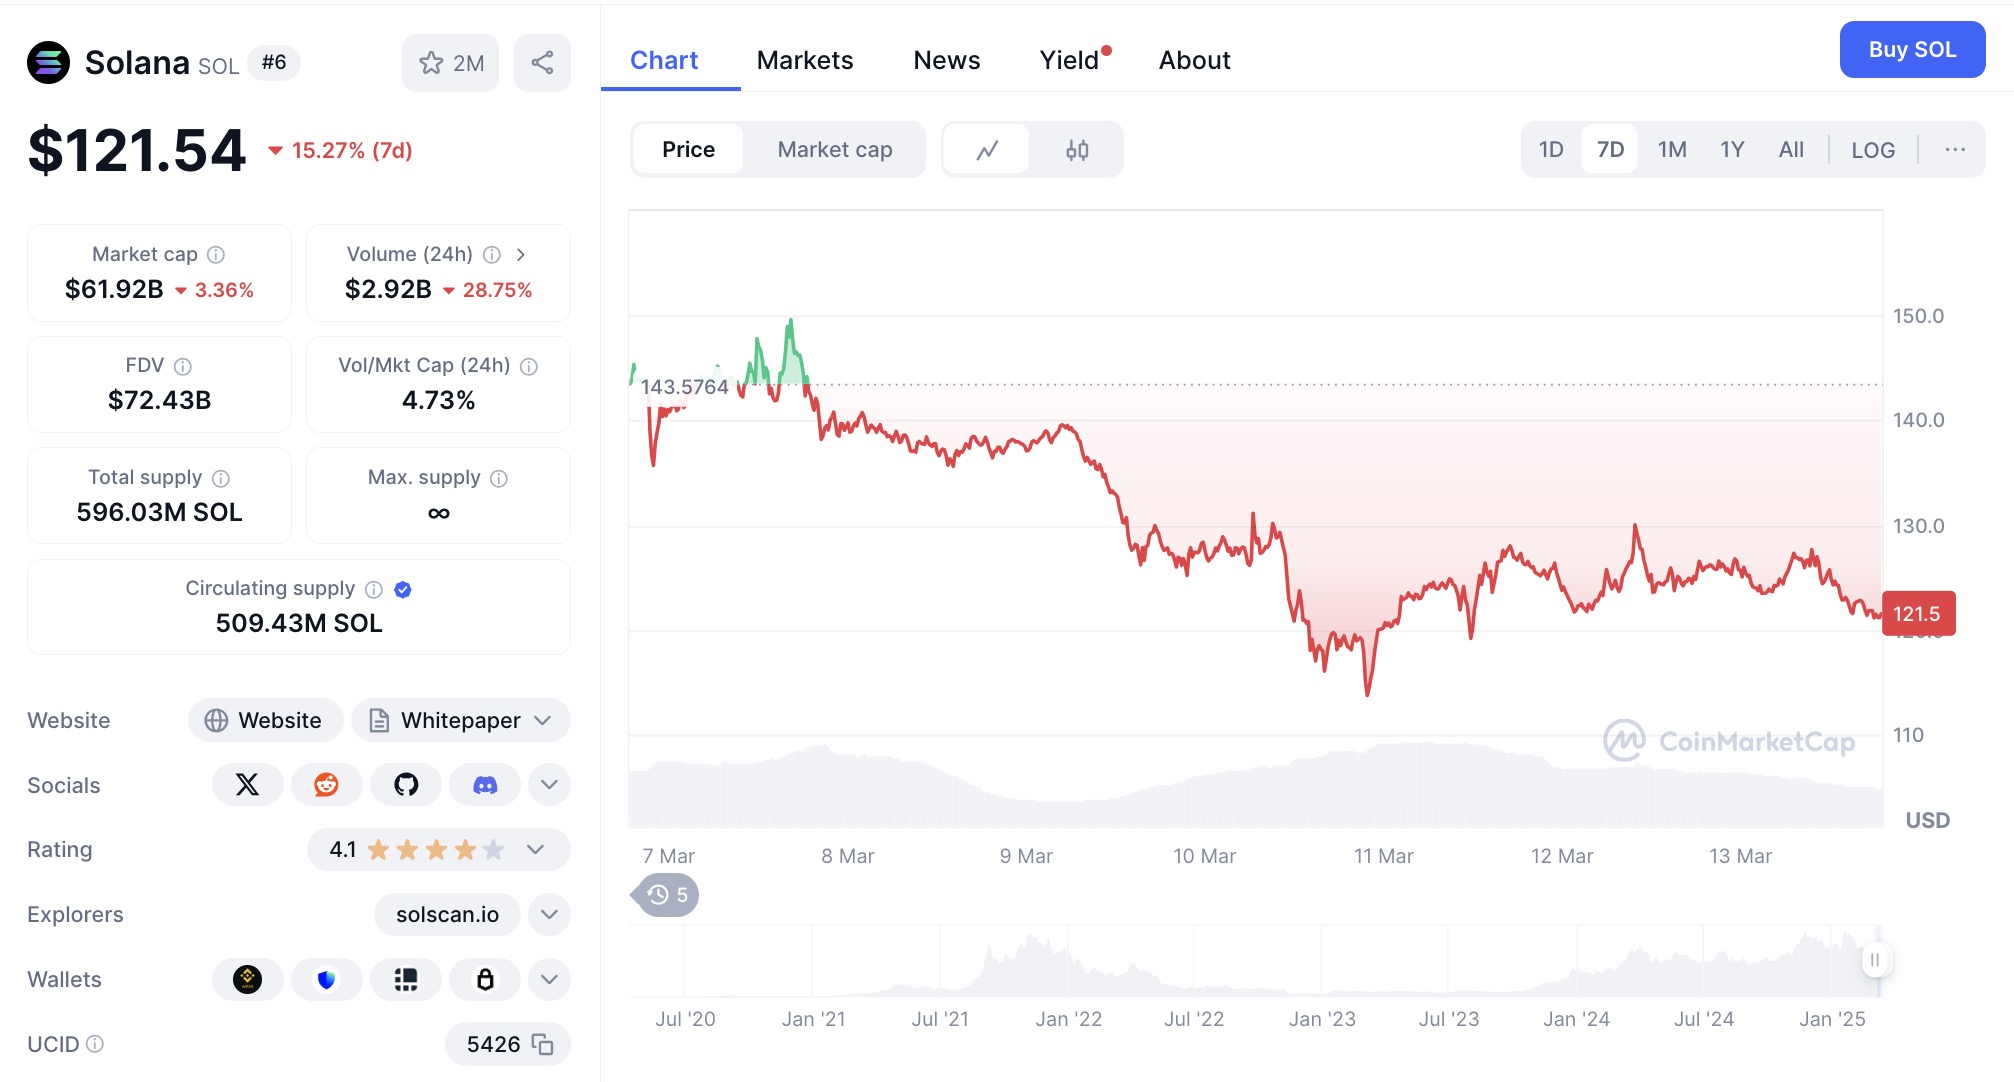
Task: Open Solana X (Twitter) social link
Action: (247, 785)
